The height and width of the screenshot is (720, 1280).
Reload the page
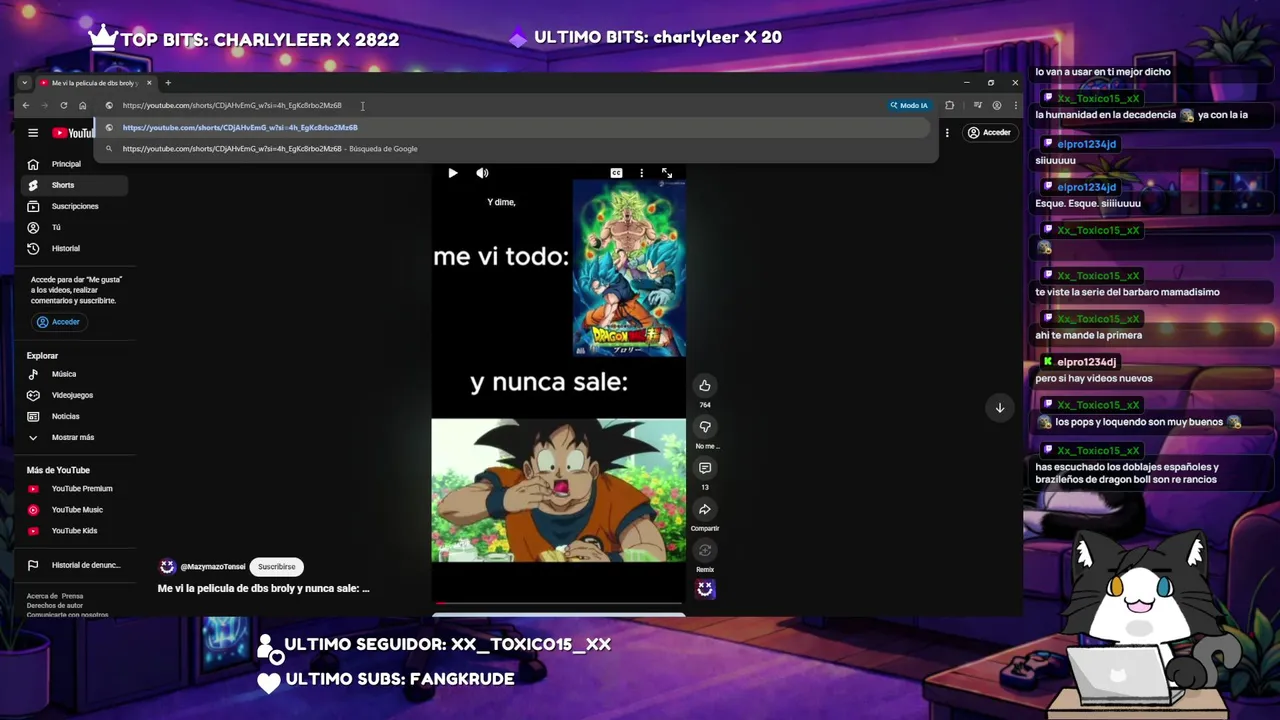[x=64, y=105]
